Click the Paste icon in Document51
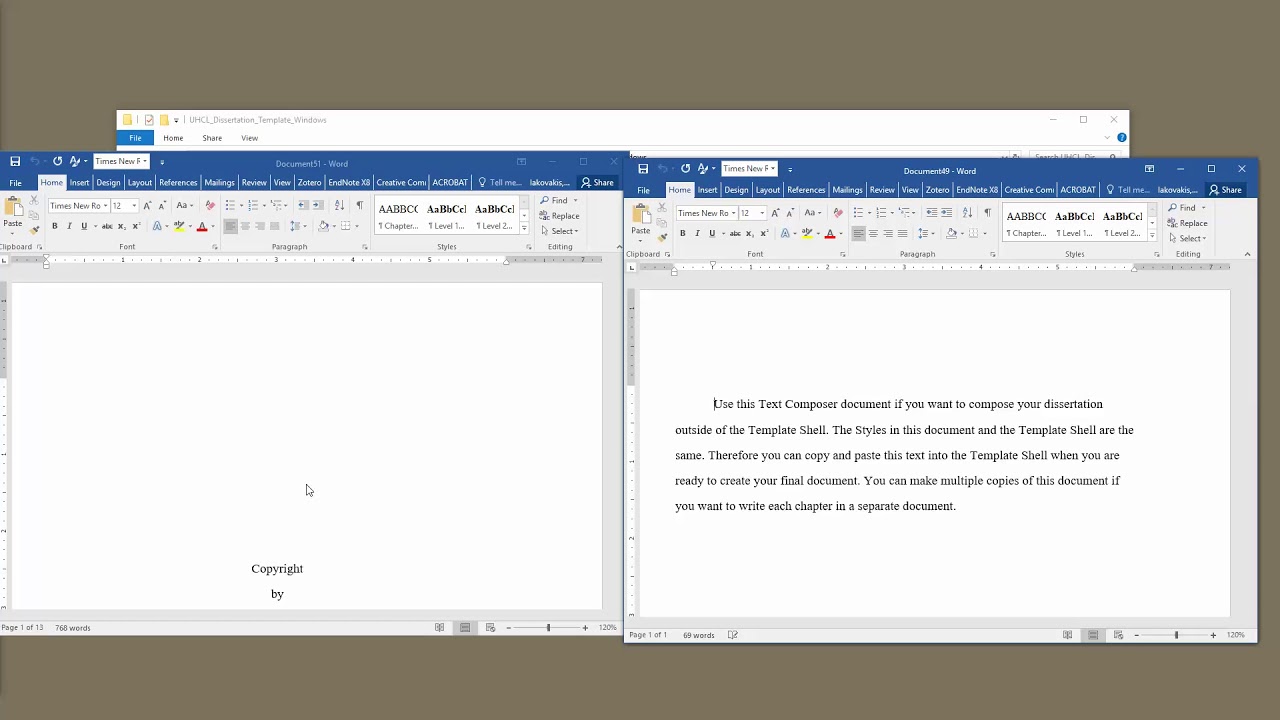This screenshot has height=720, width=1280. [x=13, y=206]
